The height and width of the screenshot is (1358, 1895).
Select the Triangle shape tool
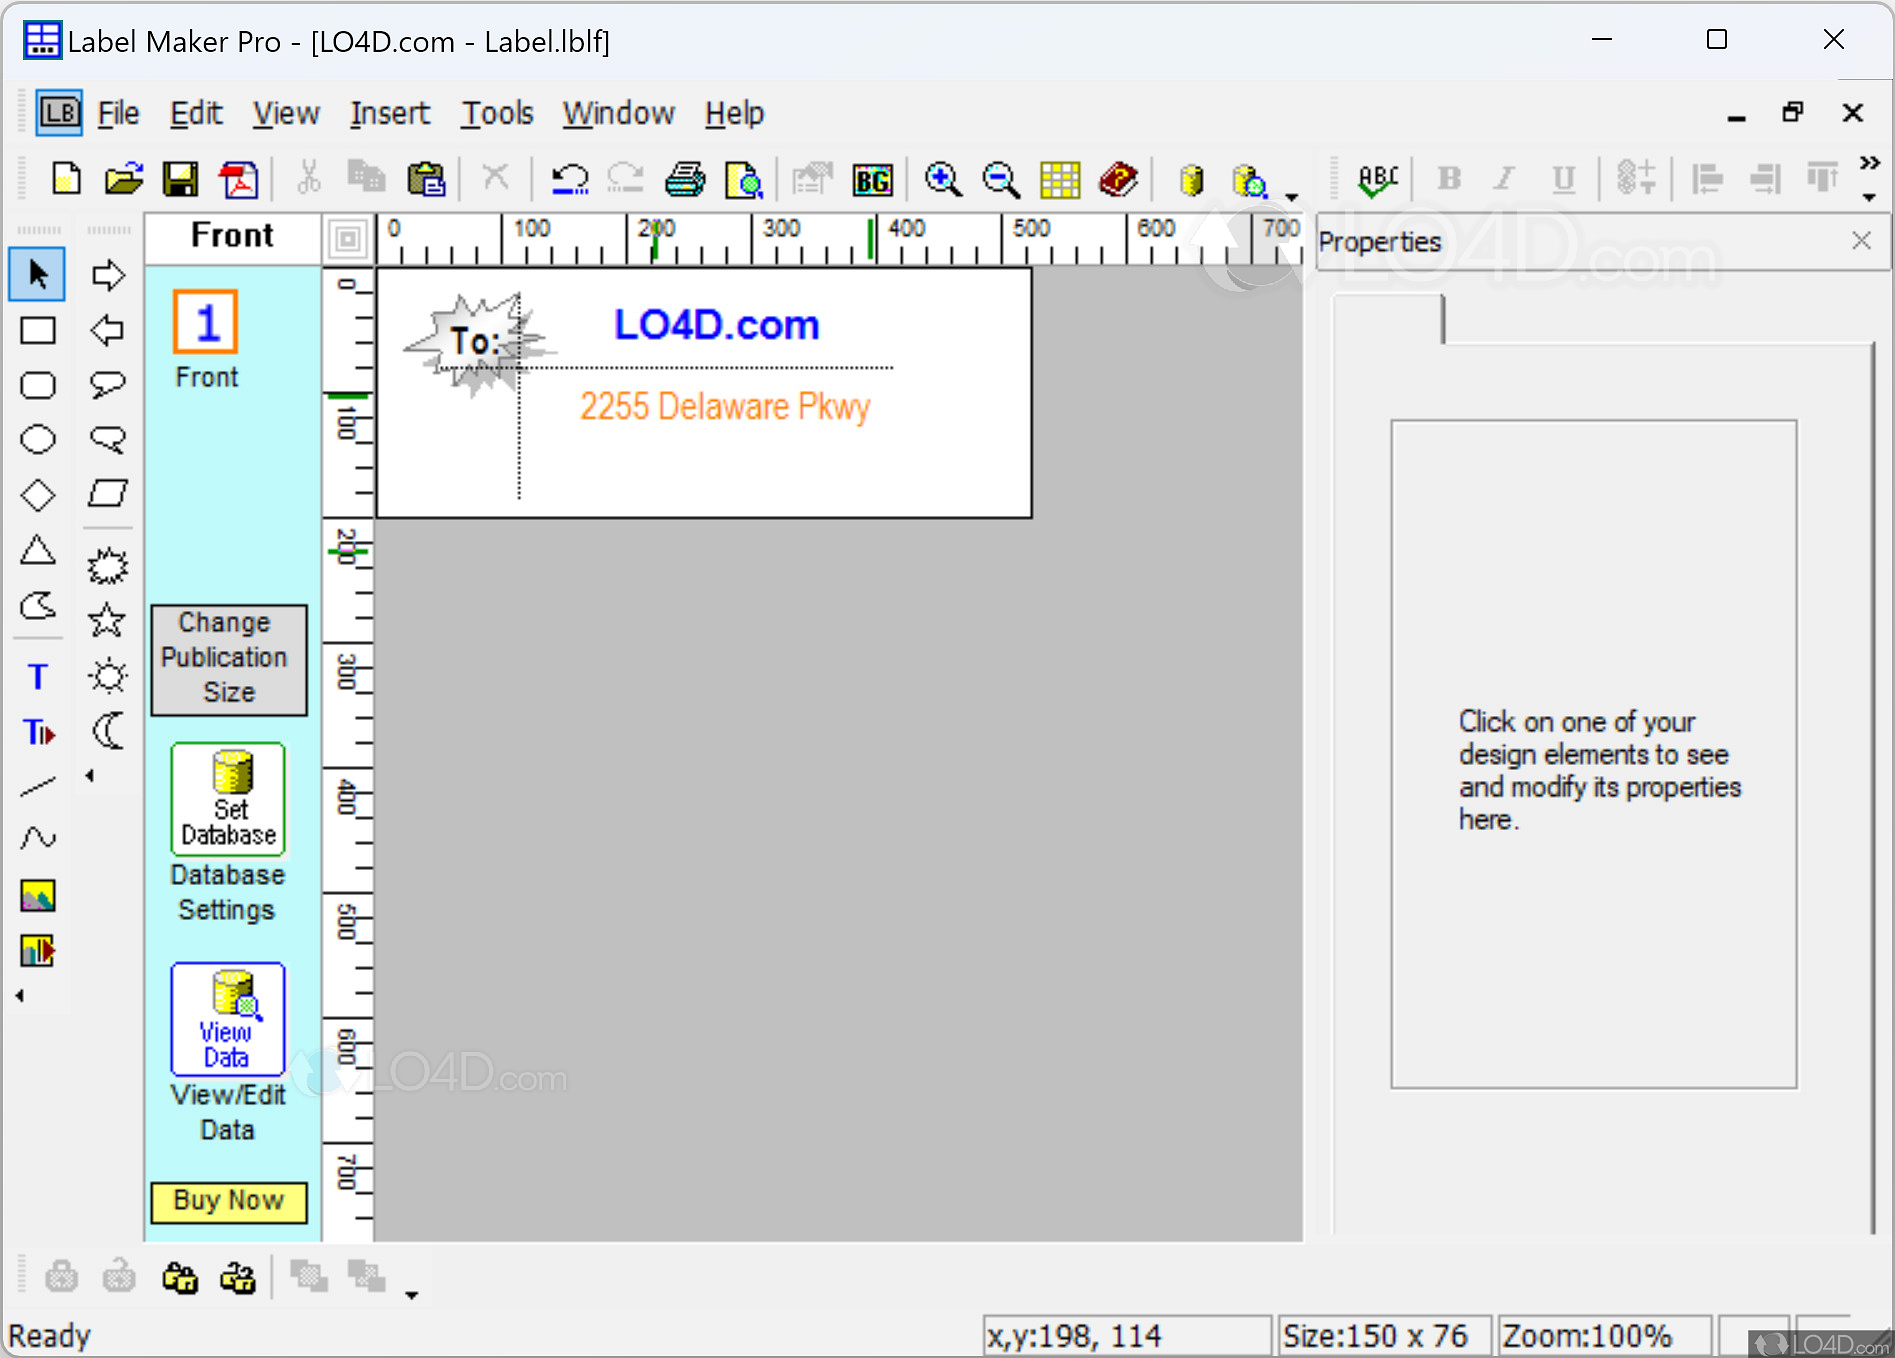point(38,550)
